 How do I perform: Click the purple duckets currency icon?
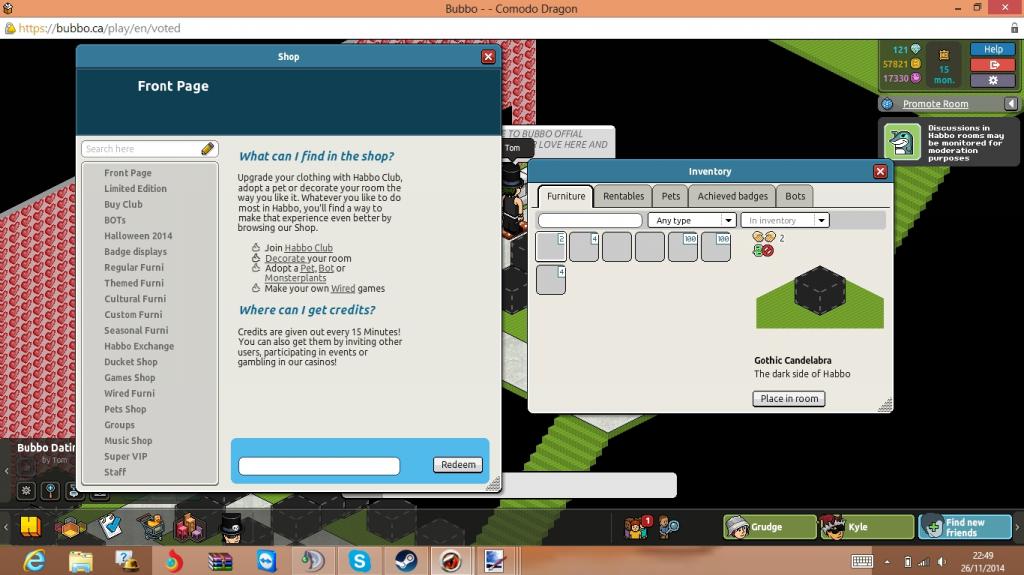916,78
